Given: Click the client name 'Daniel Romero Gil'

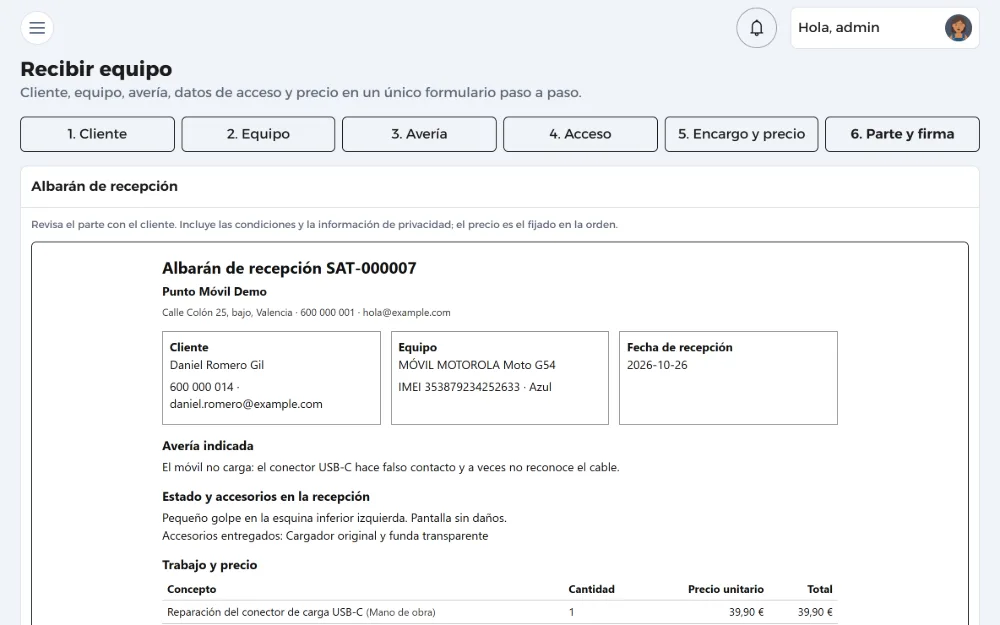Looking at the screenshot, I should pos(217,365).
